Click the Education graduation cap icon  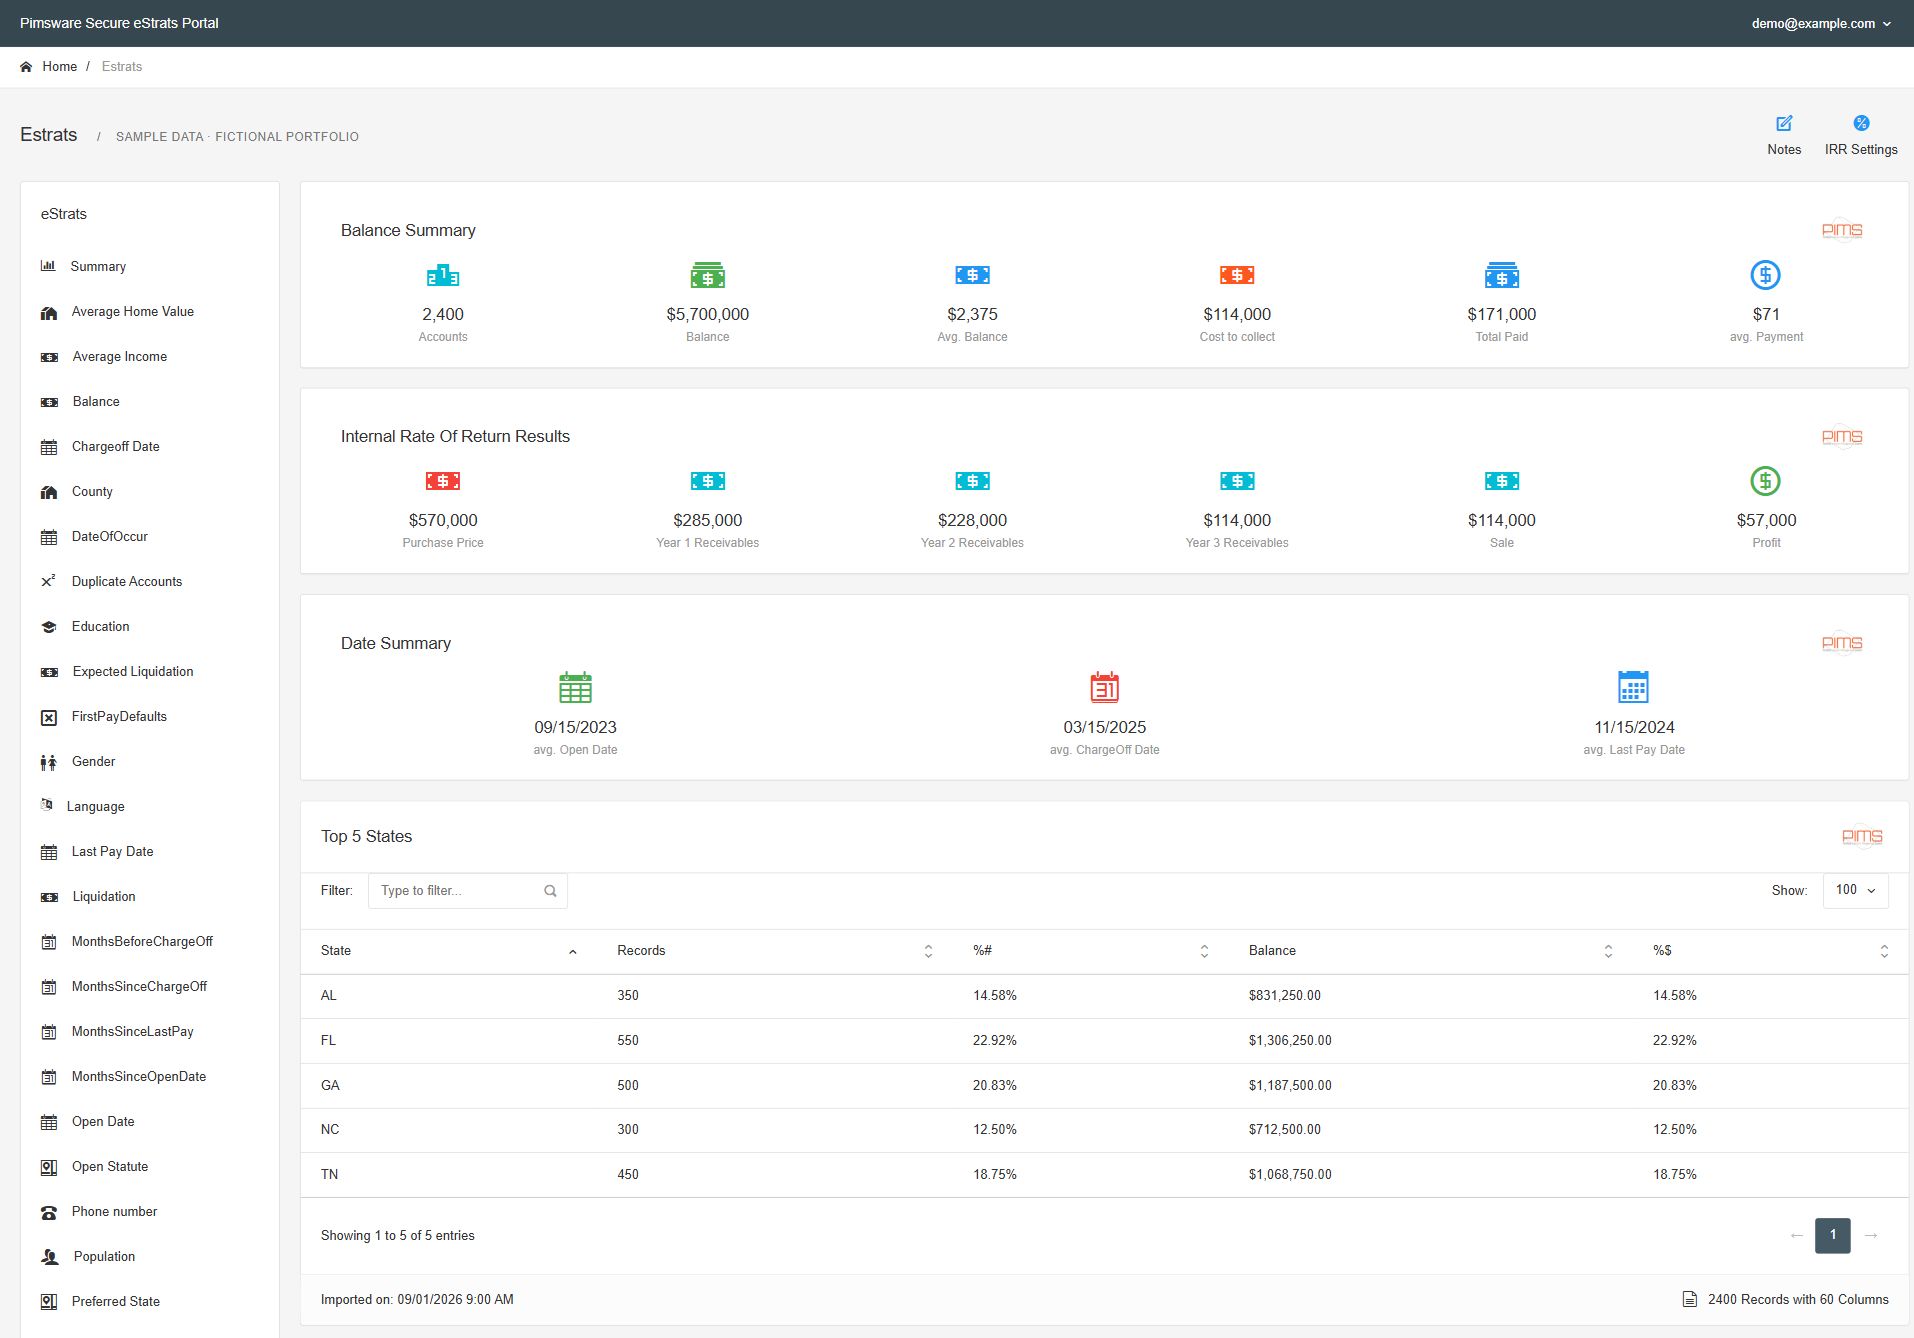click(x=48, y=627)
